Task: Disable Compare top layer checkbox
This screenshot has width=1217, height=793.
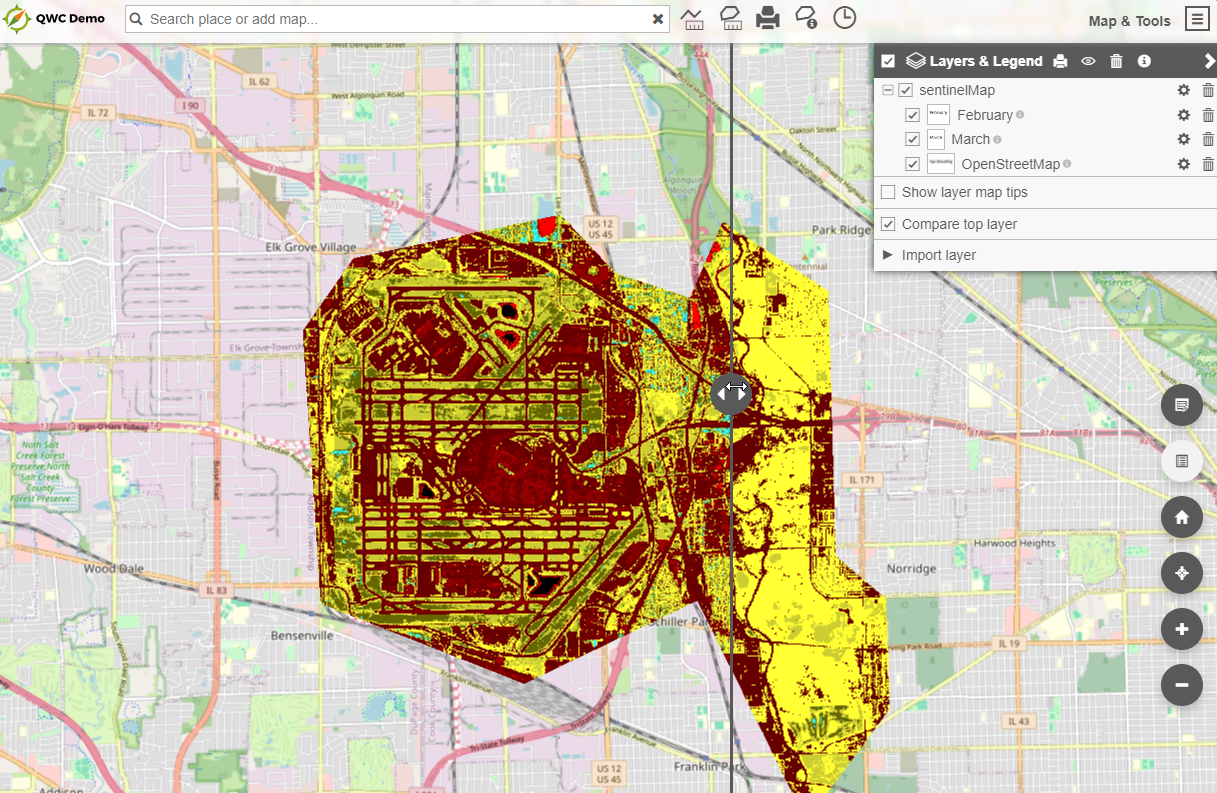Action: 888,224
